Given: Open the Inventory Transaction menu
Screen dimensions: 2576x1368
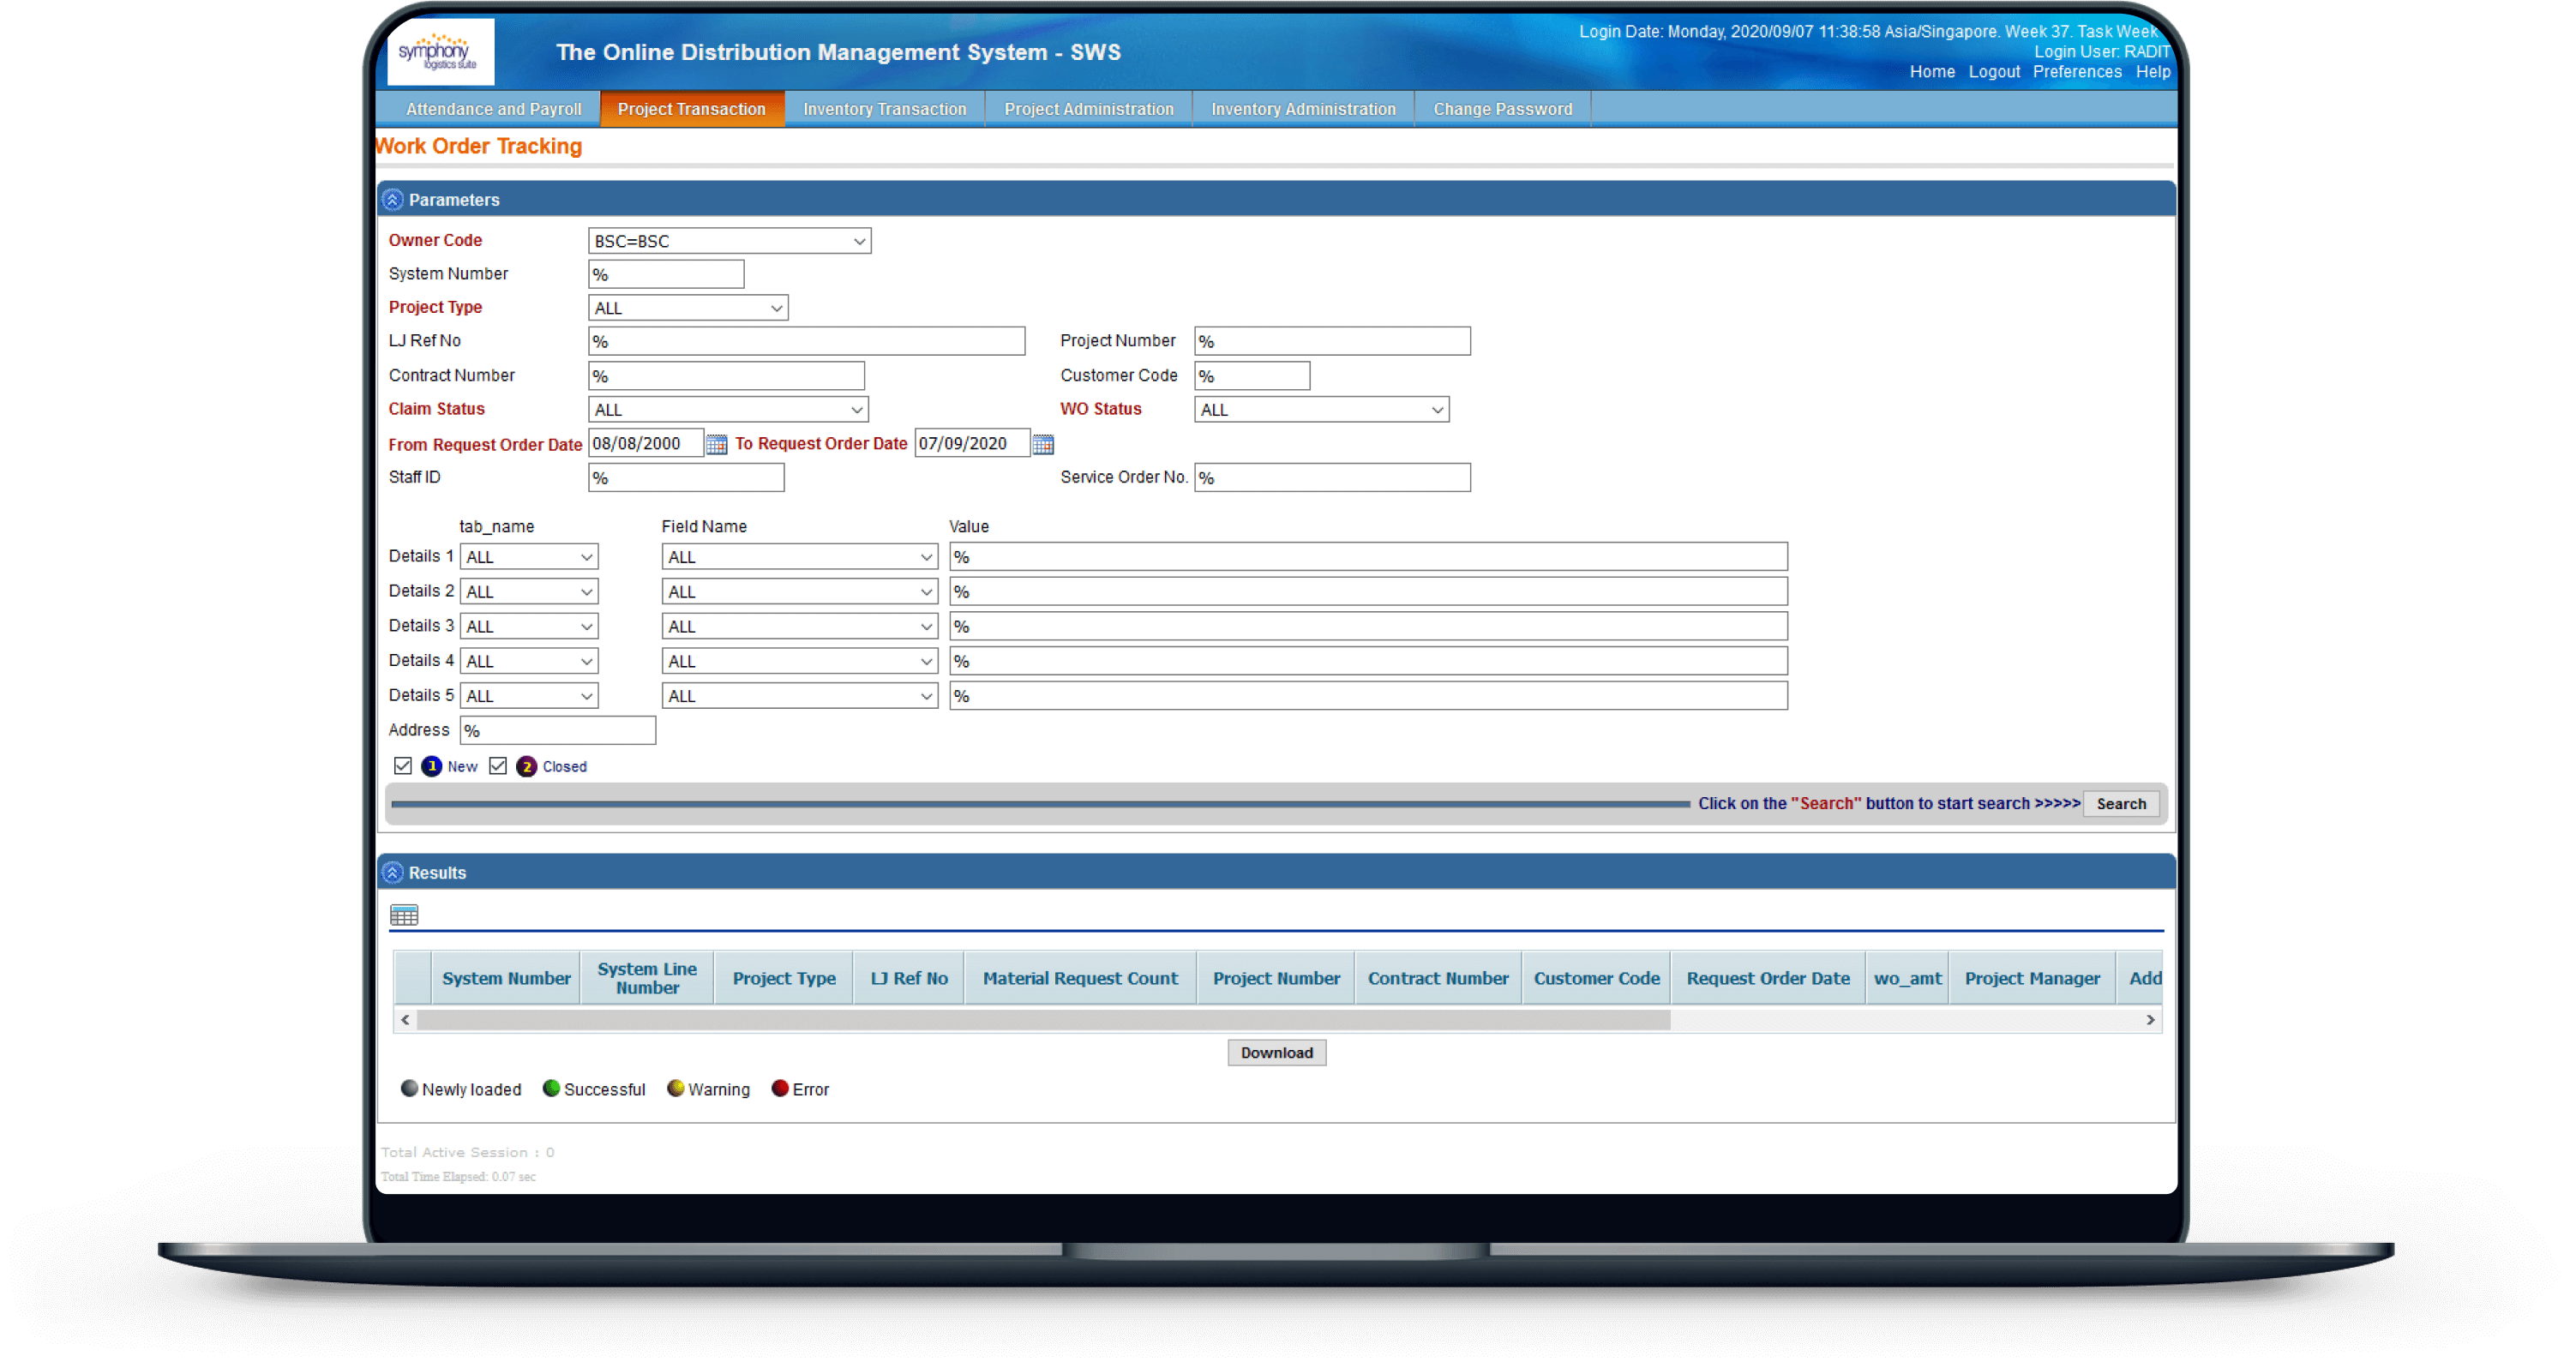Looking at the screenshot, I should 884,109.
